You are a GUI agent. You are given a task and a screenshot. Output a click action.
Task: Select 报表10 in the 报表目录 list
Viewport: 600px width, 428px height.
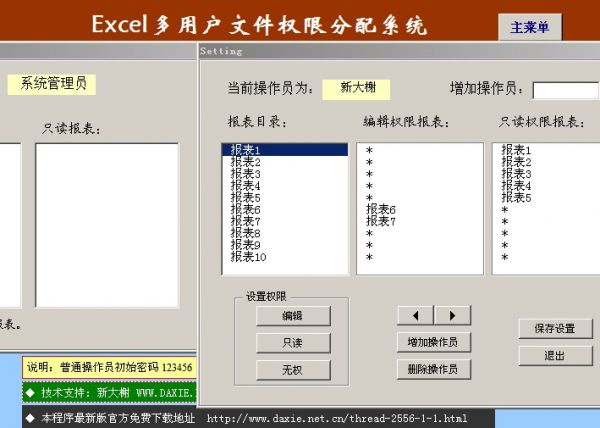250,257
